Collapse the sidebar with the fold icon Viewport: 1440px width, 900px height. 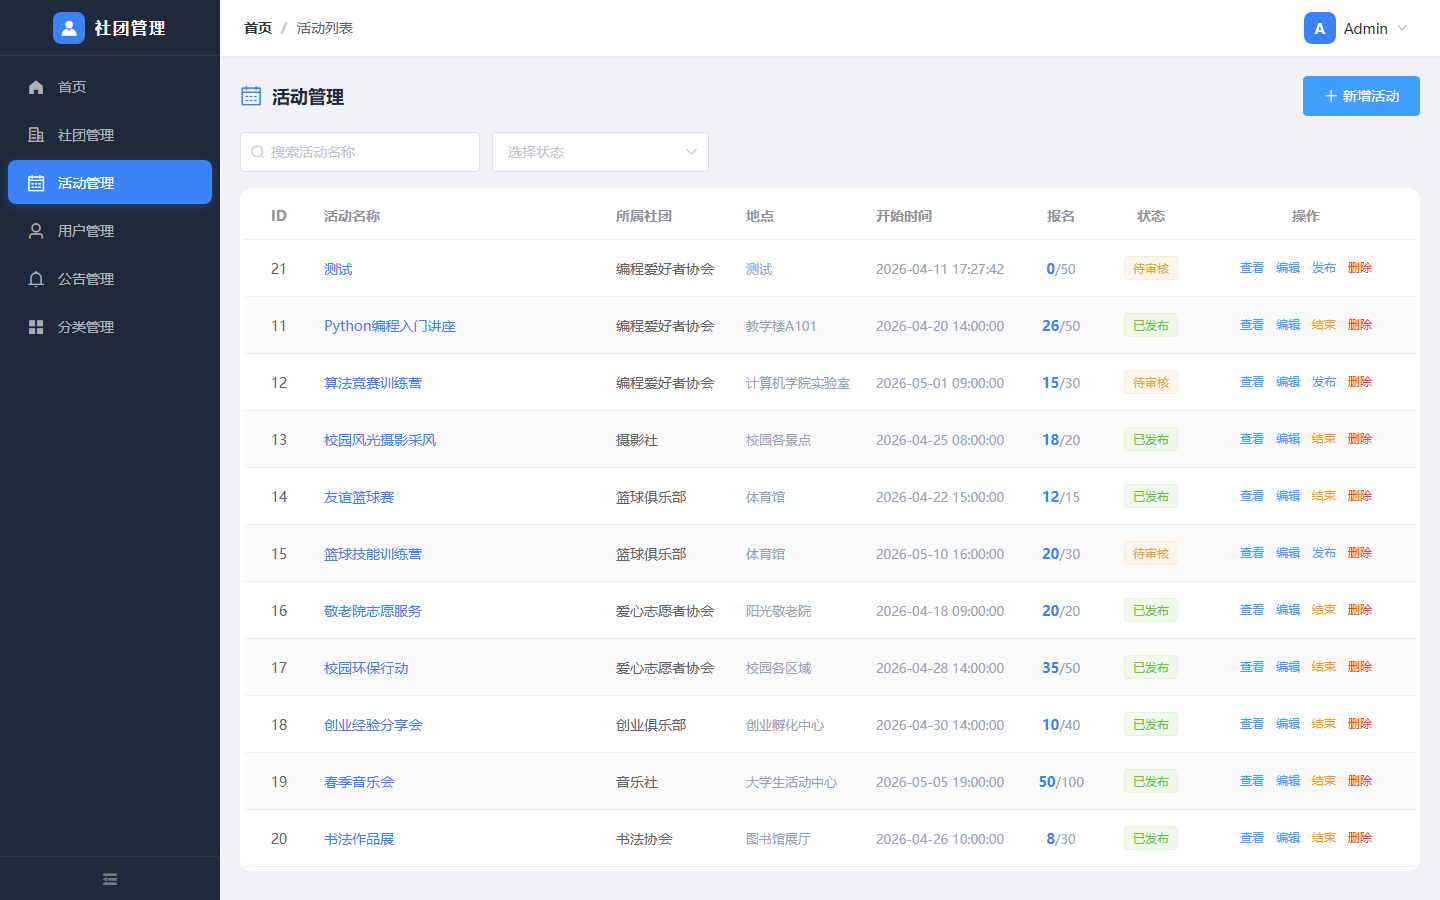tap(110, 879)
